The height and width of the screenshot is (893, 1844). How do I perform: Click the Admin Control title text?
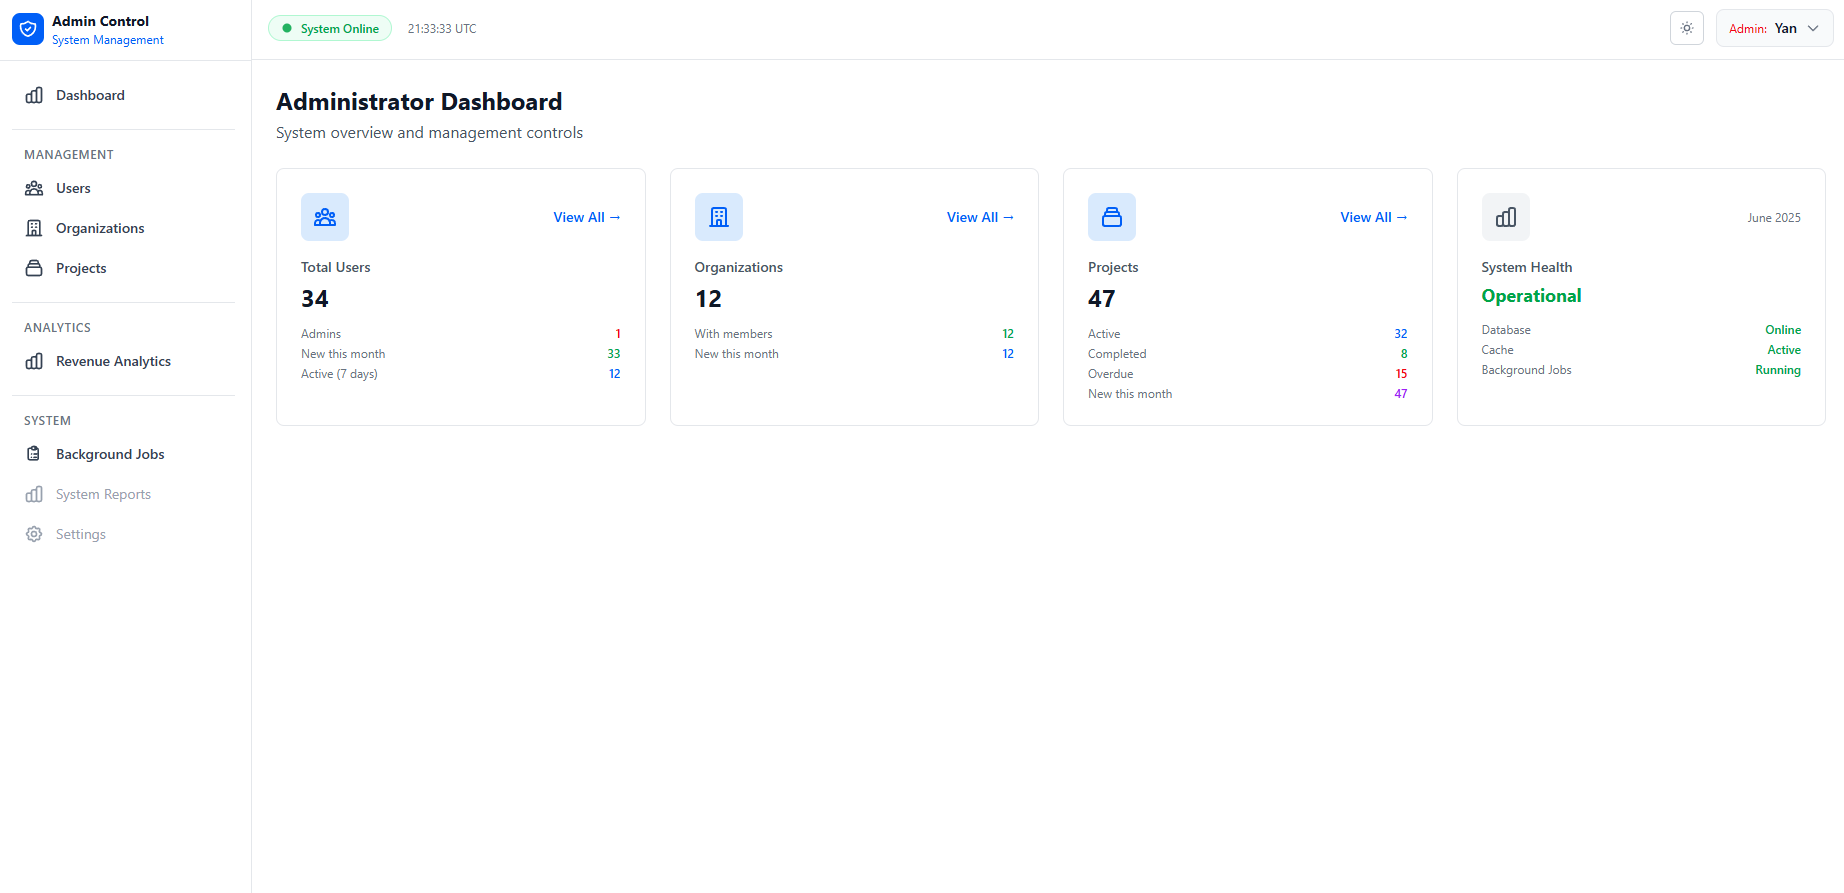100,21
